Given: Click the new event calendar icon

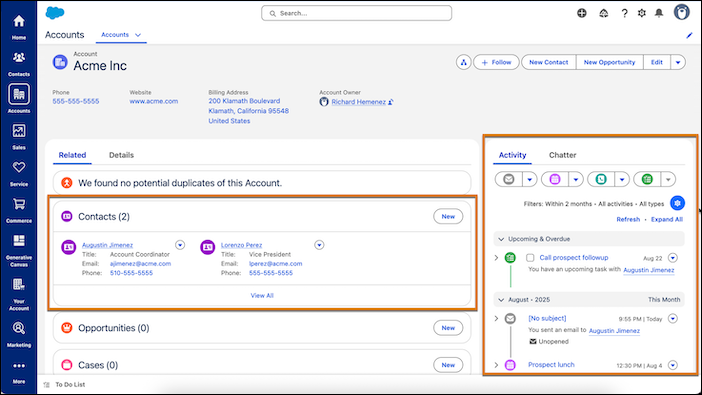Looking at the screenshot, I should click(555, 179).
